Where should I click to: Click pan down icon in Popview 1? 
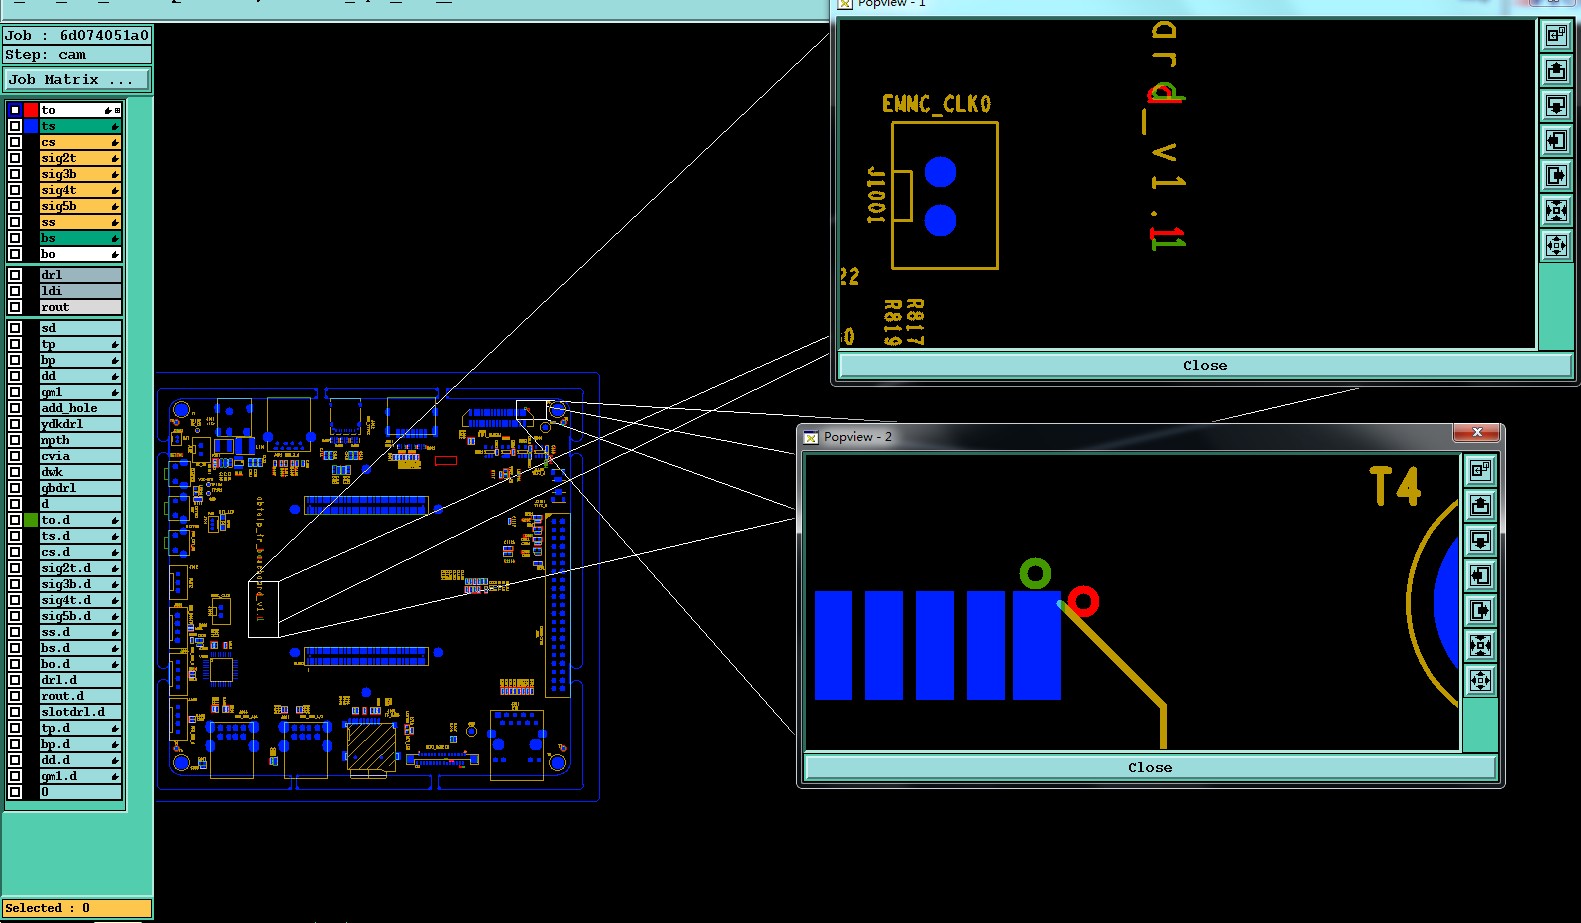pyautogui.click(x=1556, y=105)
